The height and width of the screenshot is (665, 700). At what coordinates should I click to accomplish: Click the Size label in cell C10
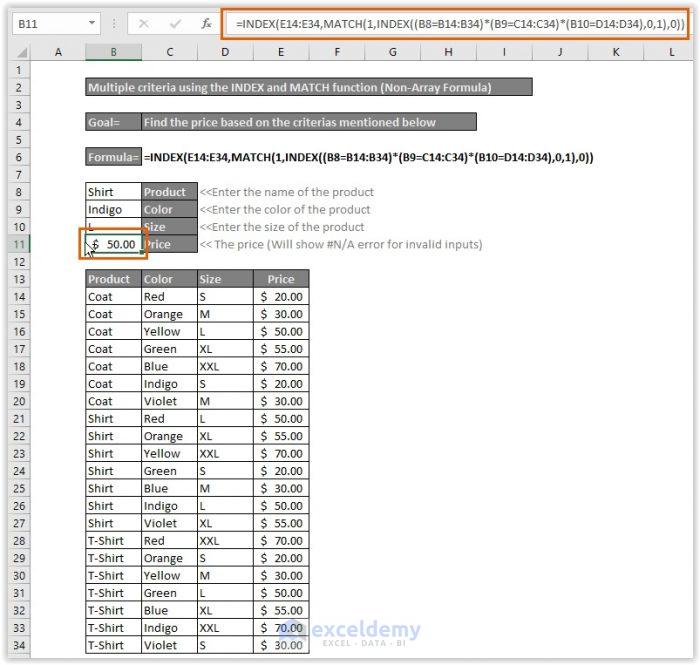point(169,227)
